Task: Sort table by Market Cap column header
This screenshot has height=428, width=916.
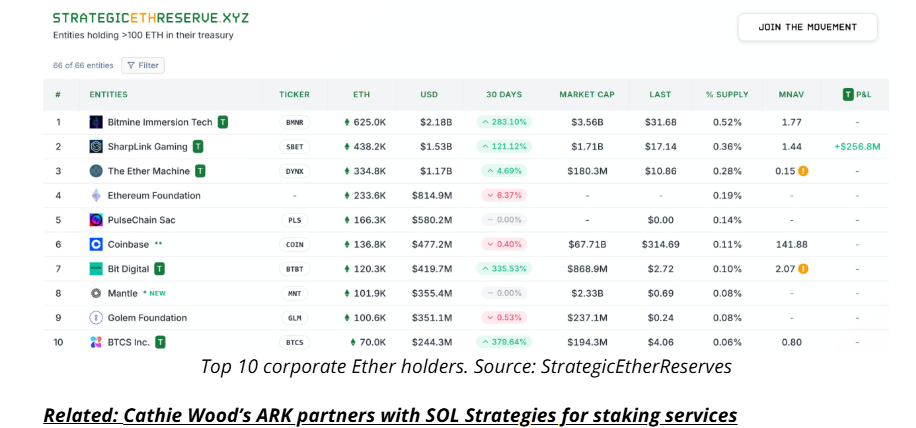Action: 587,94
